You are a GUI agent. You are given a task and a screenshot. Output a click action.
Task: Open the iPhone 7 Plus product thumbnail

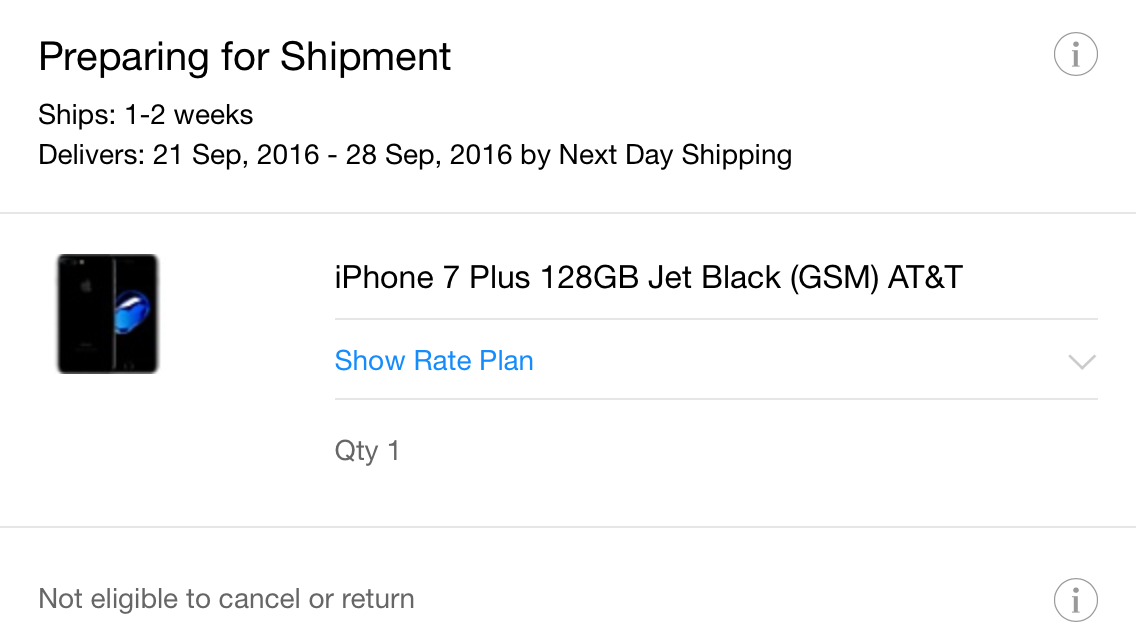(x=108, y=314)
